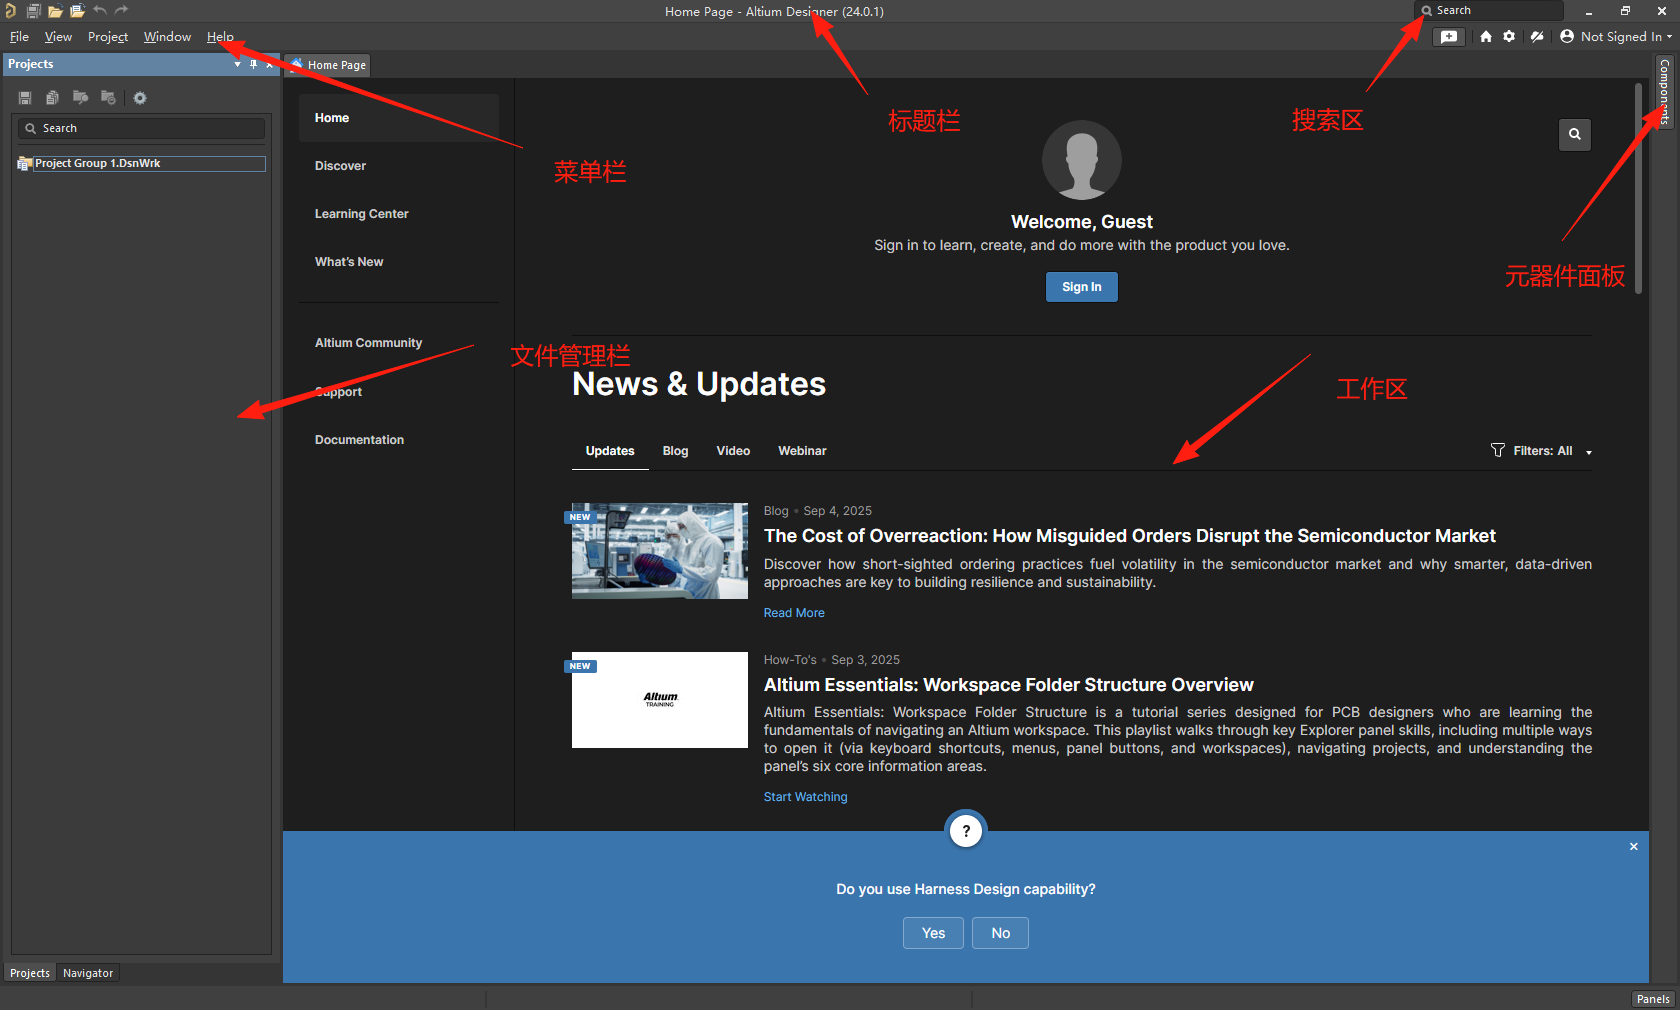
Task: Switch to the Webinar tab in News & Updates
Action: (x=802, y=451)
